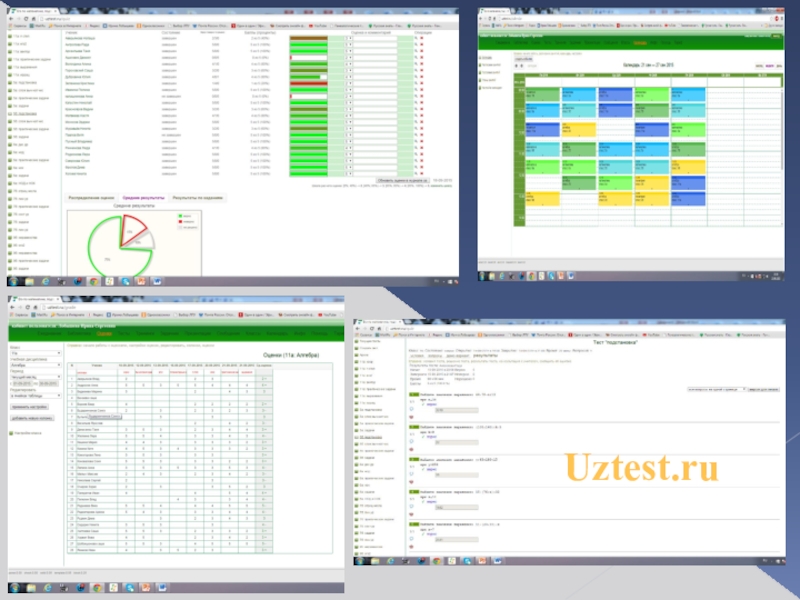Click Start button in the calendar window taskbar

tap(482, 276)
